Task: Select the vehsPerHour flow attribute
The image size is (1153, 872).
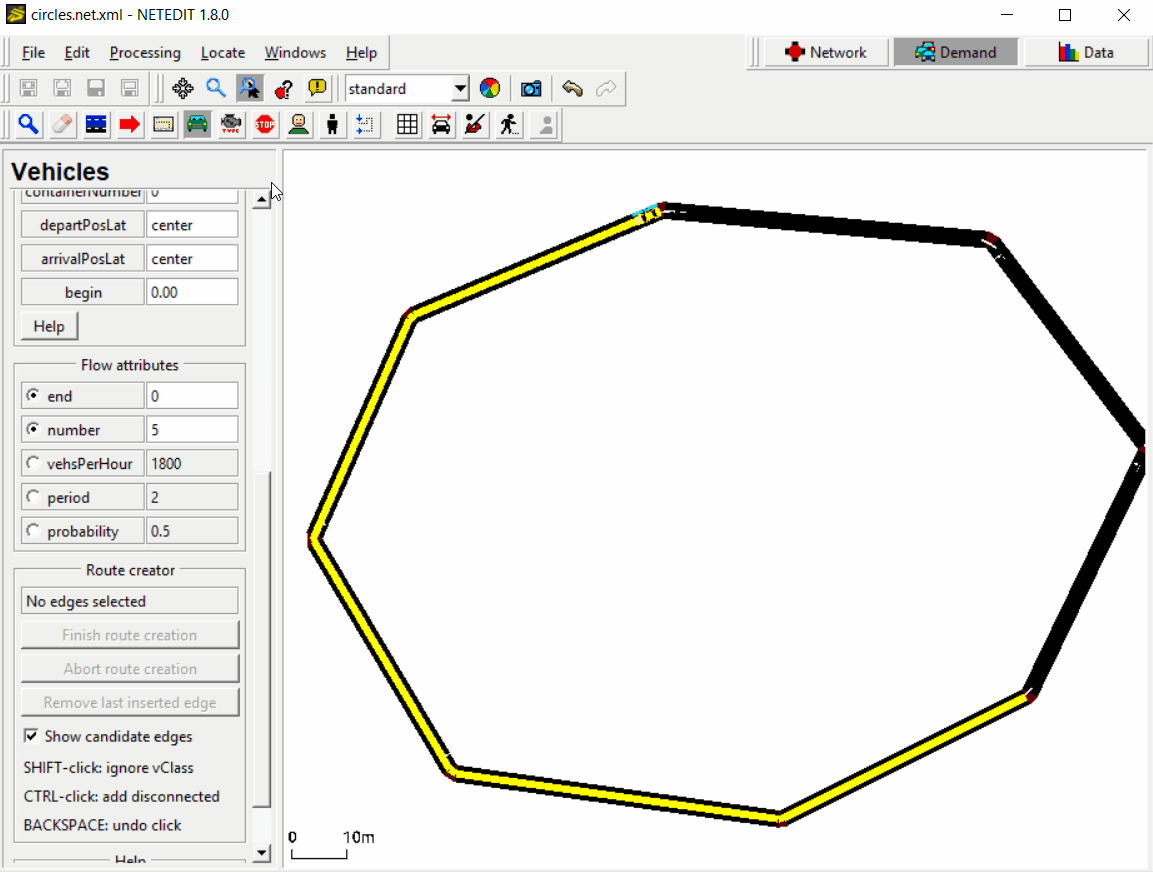Action: 33,463
